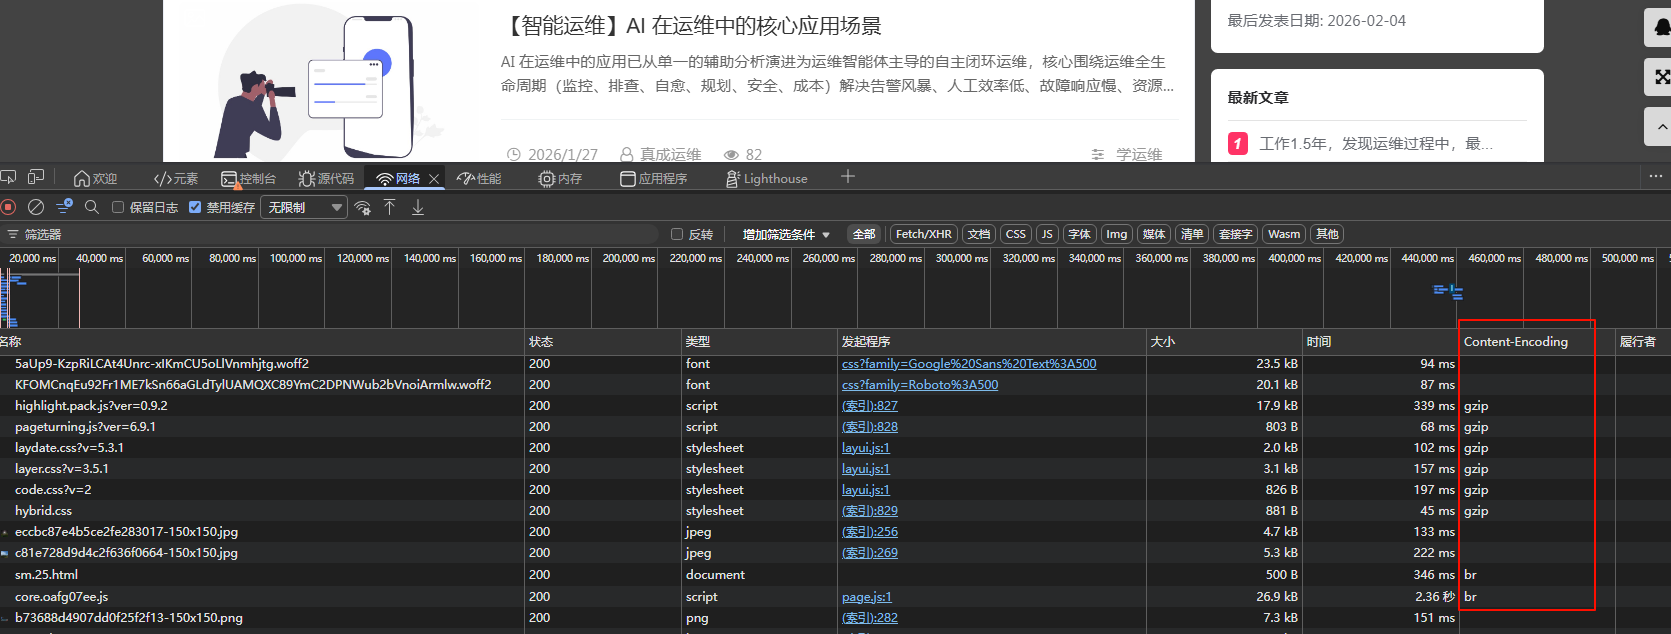Screen dimensions: 1671x634
Task: Sort by 名称 column header
Action: coord(260,342)
